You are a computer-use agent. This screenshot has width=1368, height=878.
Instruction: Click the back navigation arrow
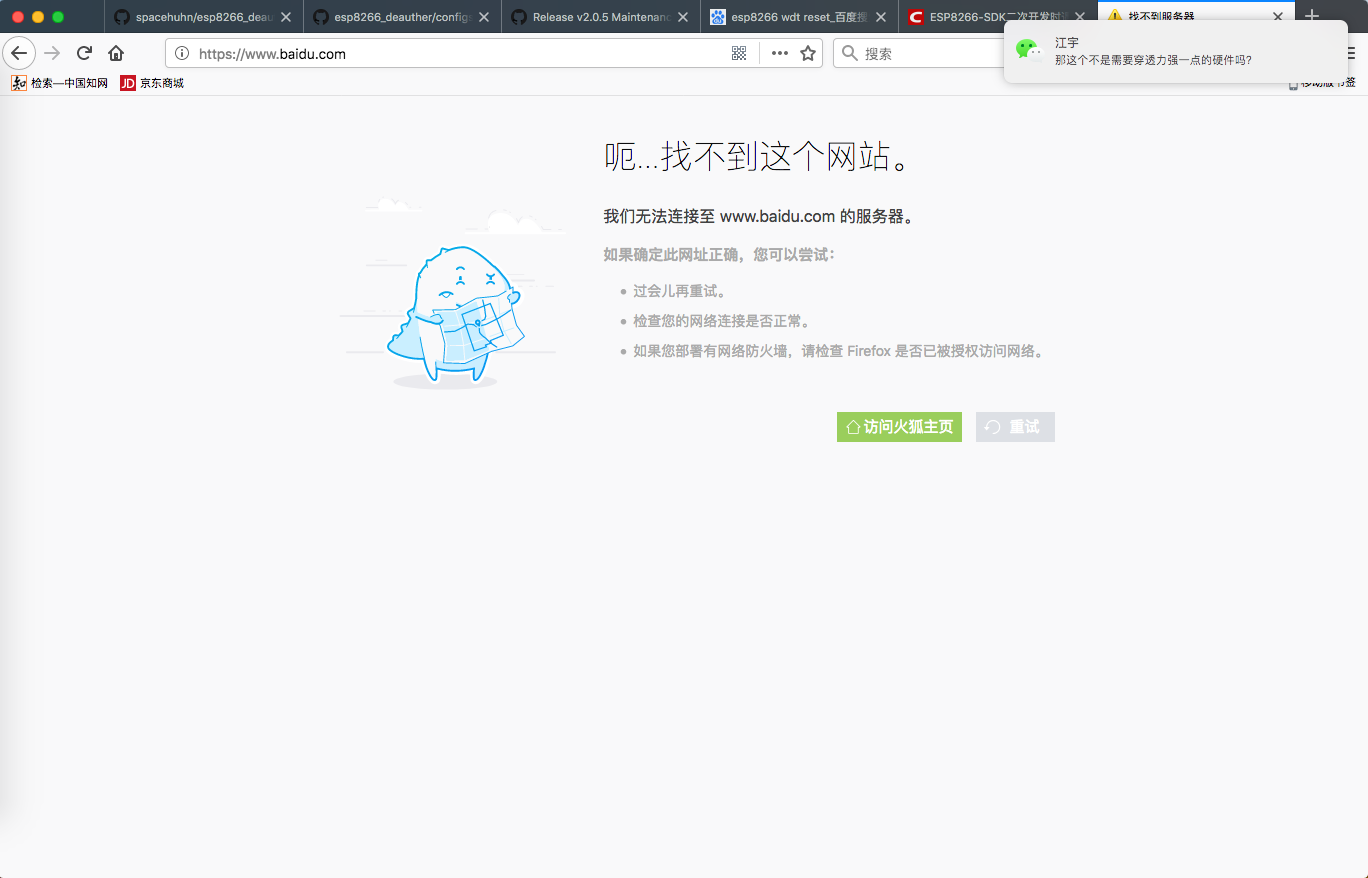click(19, 53)
